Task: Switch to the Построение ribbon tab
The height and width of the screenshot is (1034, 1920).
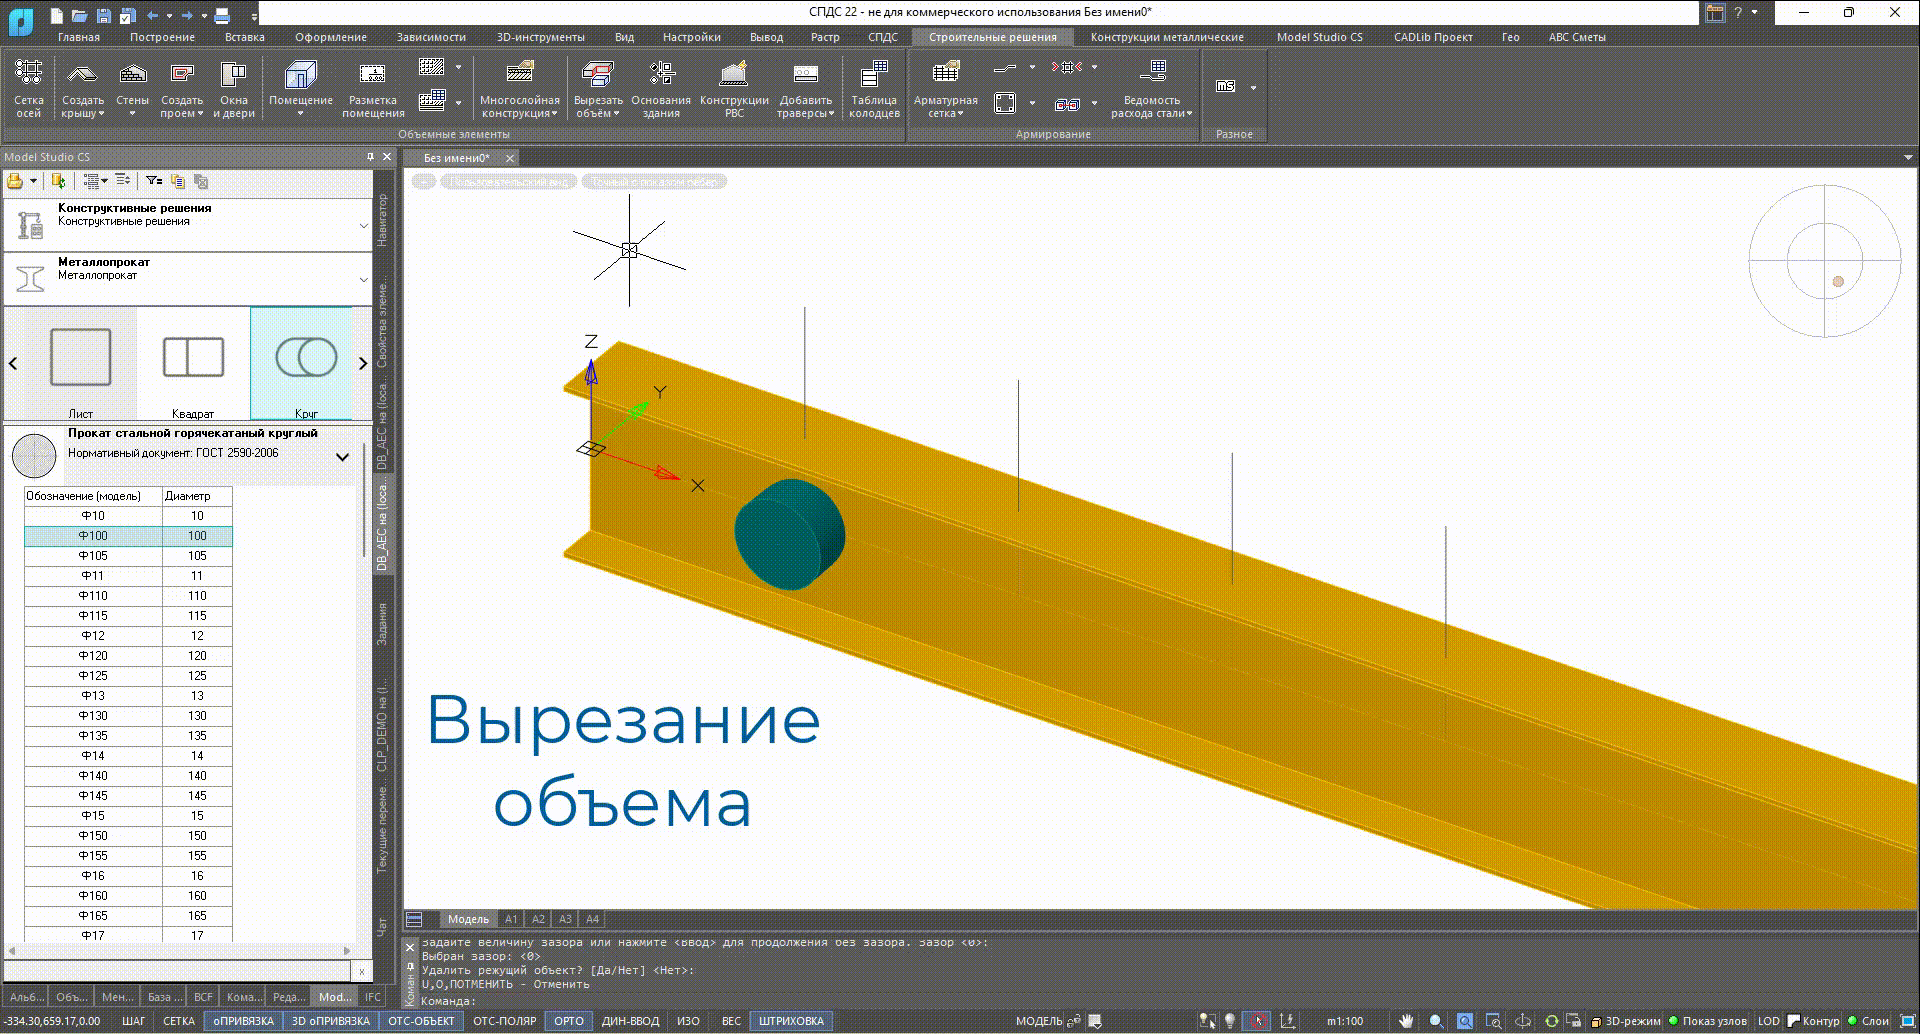Action: pyautogui.click(x=162, y=37)
